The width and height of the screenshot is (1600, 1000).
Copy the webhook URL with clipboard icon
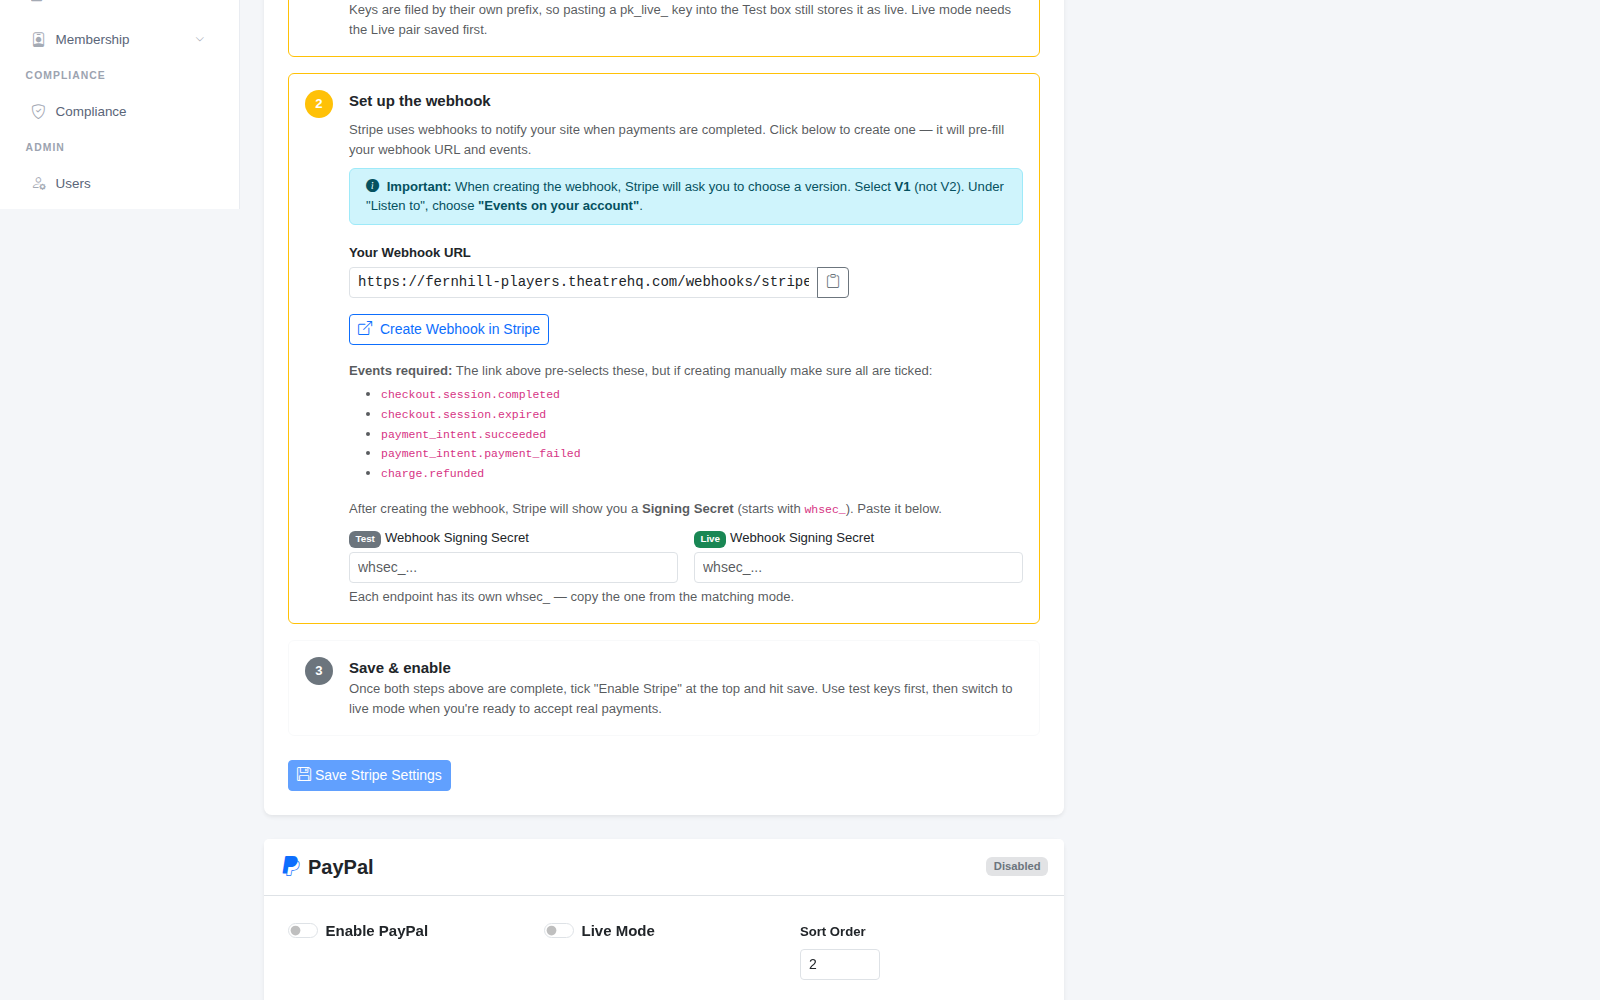[x=833, y=282]
